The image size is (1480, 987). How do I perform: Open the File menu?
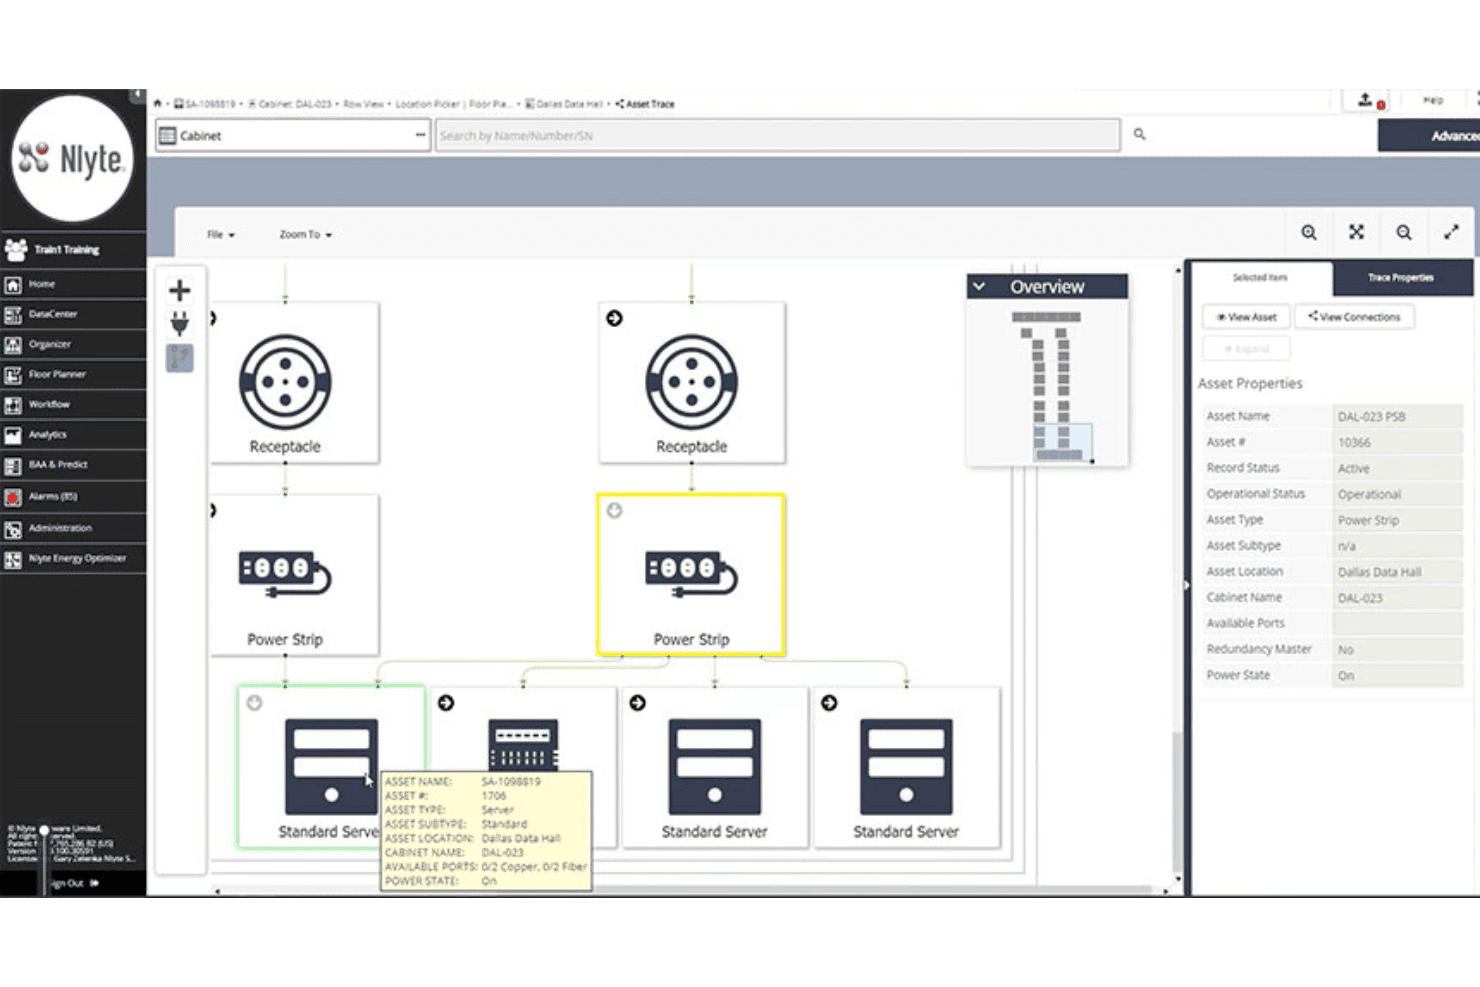click(x=220, y=235)
